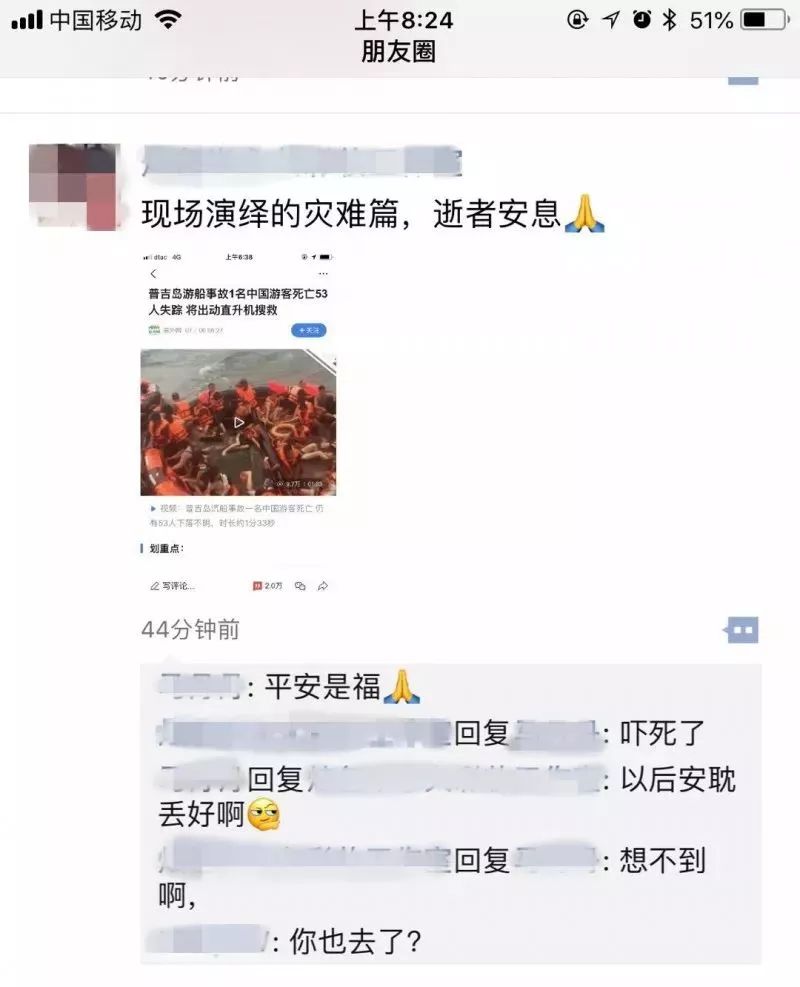Tap the 写评论 comment field
800x987 pixels.
[172, 586]
